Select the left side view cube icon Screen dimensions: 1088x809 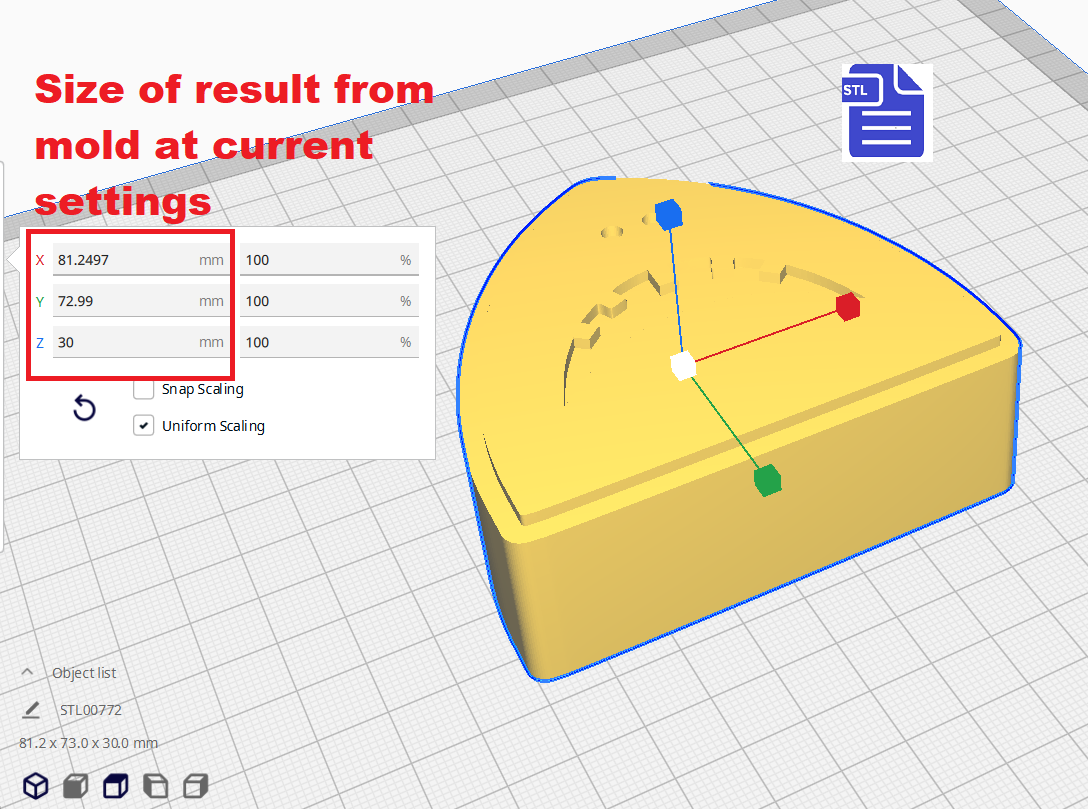[156, 786]
